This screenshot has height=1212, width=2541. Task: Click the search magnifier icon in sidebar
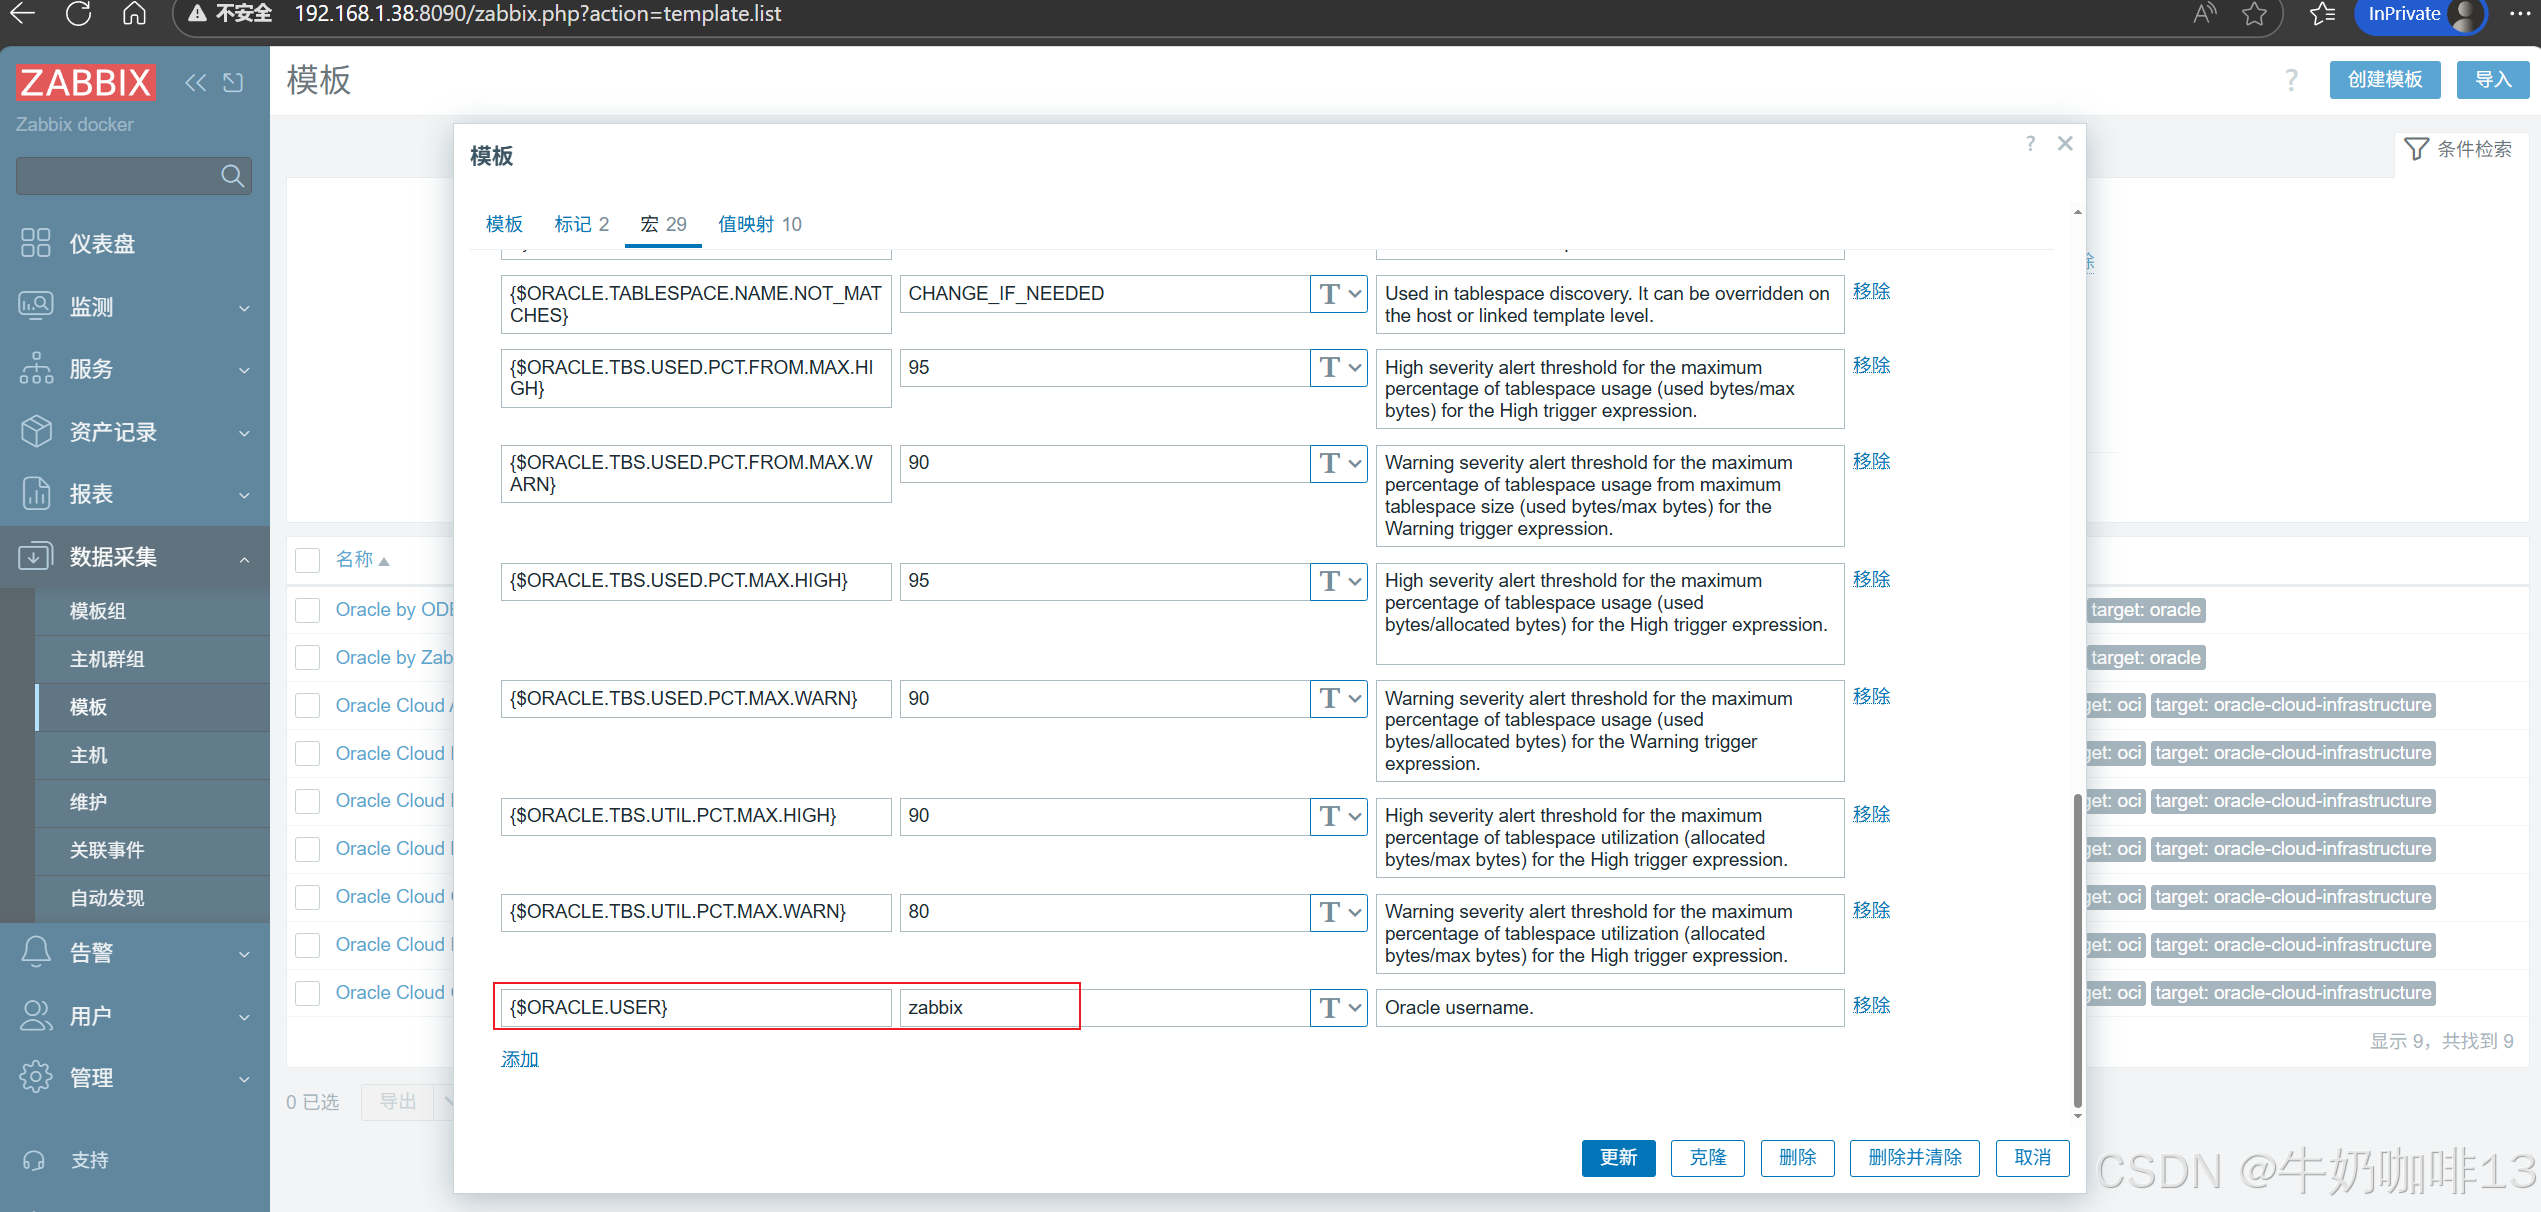pyautogui.click(x=232, y=176)
